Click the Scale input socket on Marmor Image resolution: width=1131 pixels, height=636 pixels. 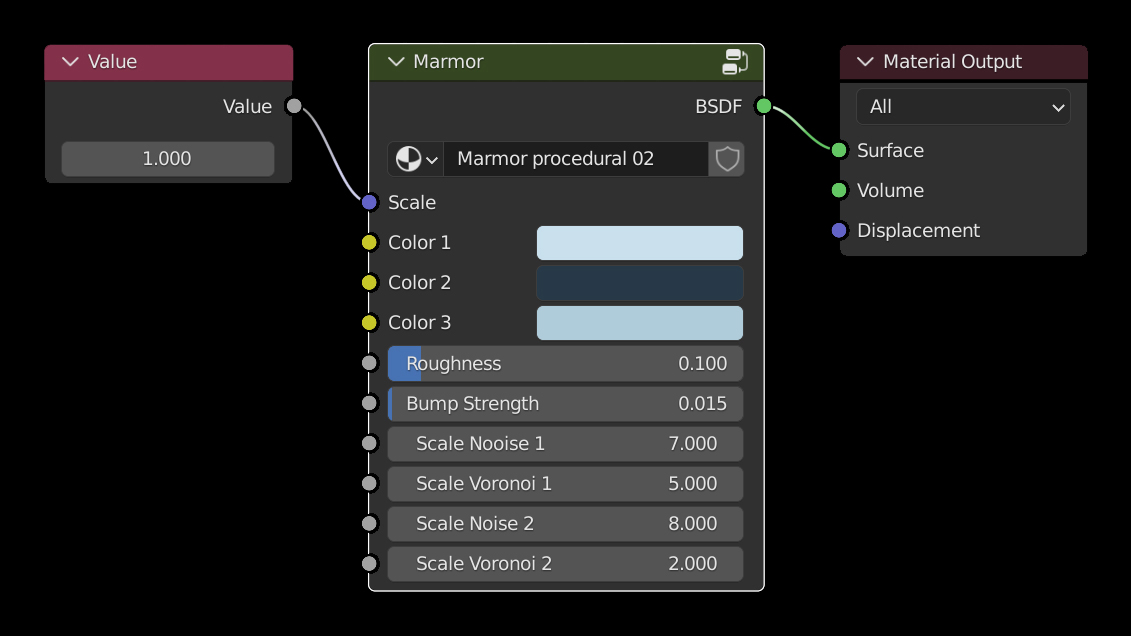click(x=369, y=202)
